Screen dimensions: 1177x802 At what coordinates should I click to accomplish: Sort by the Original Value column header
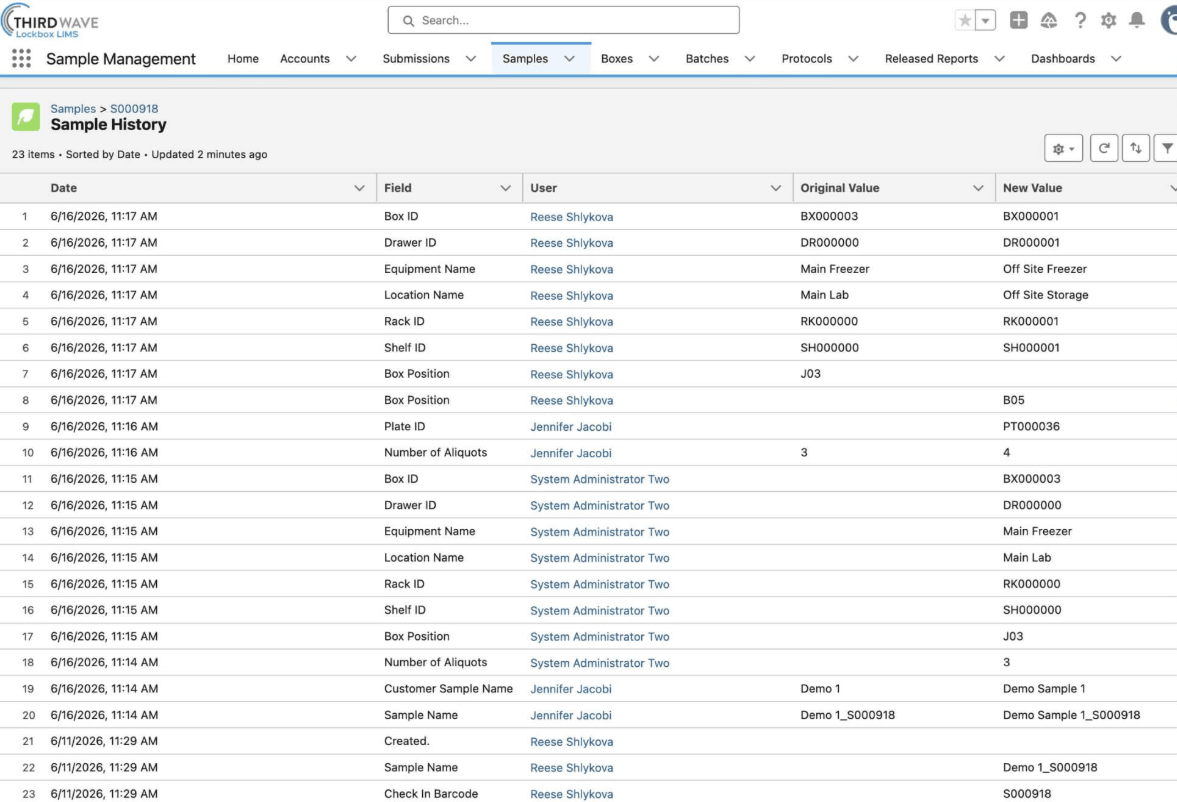840,188
